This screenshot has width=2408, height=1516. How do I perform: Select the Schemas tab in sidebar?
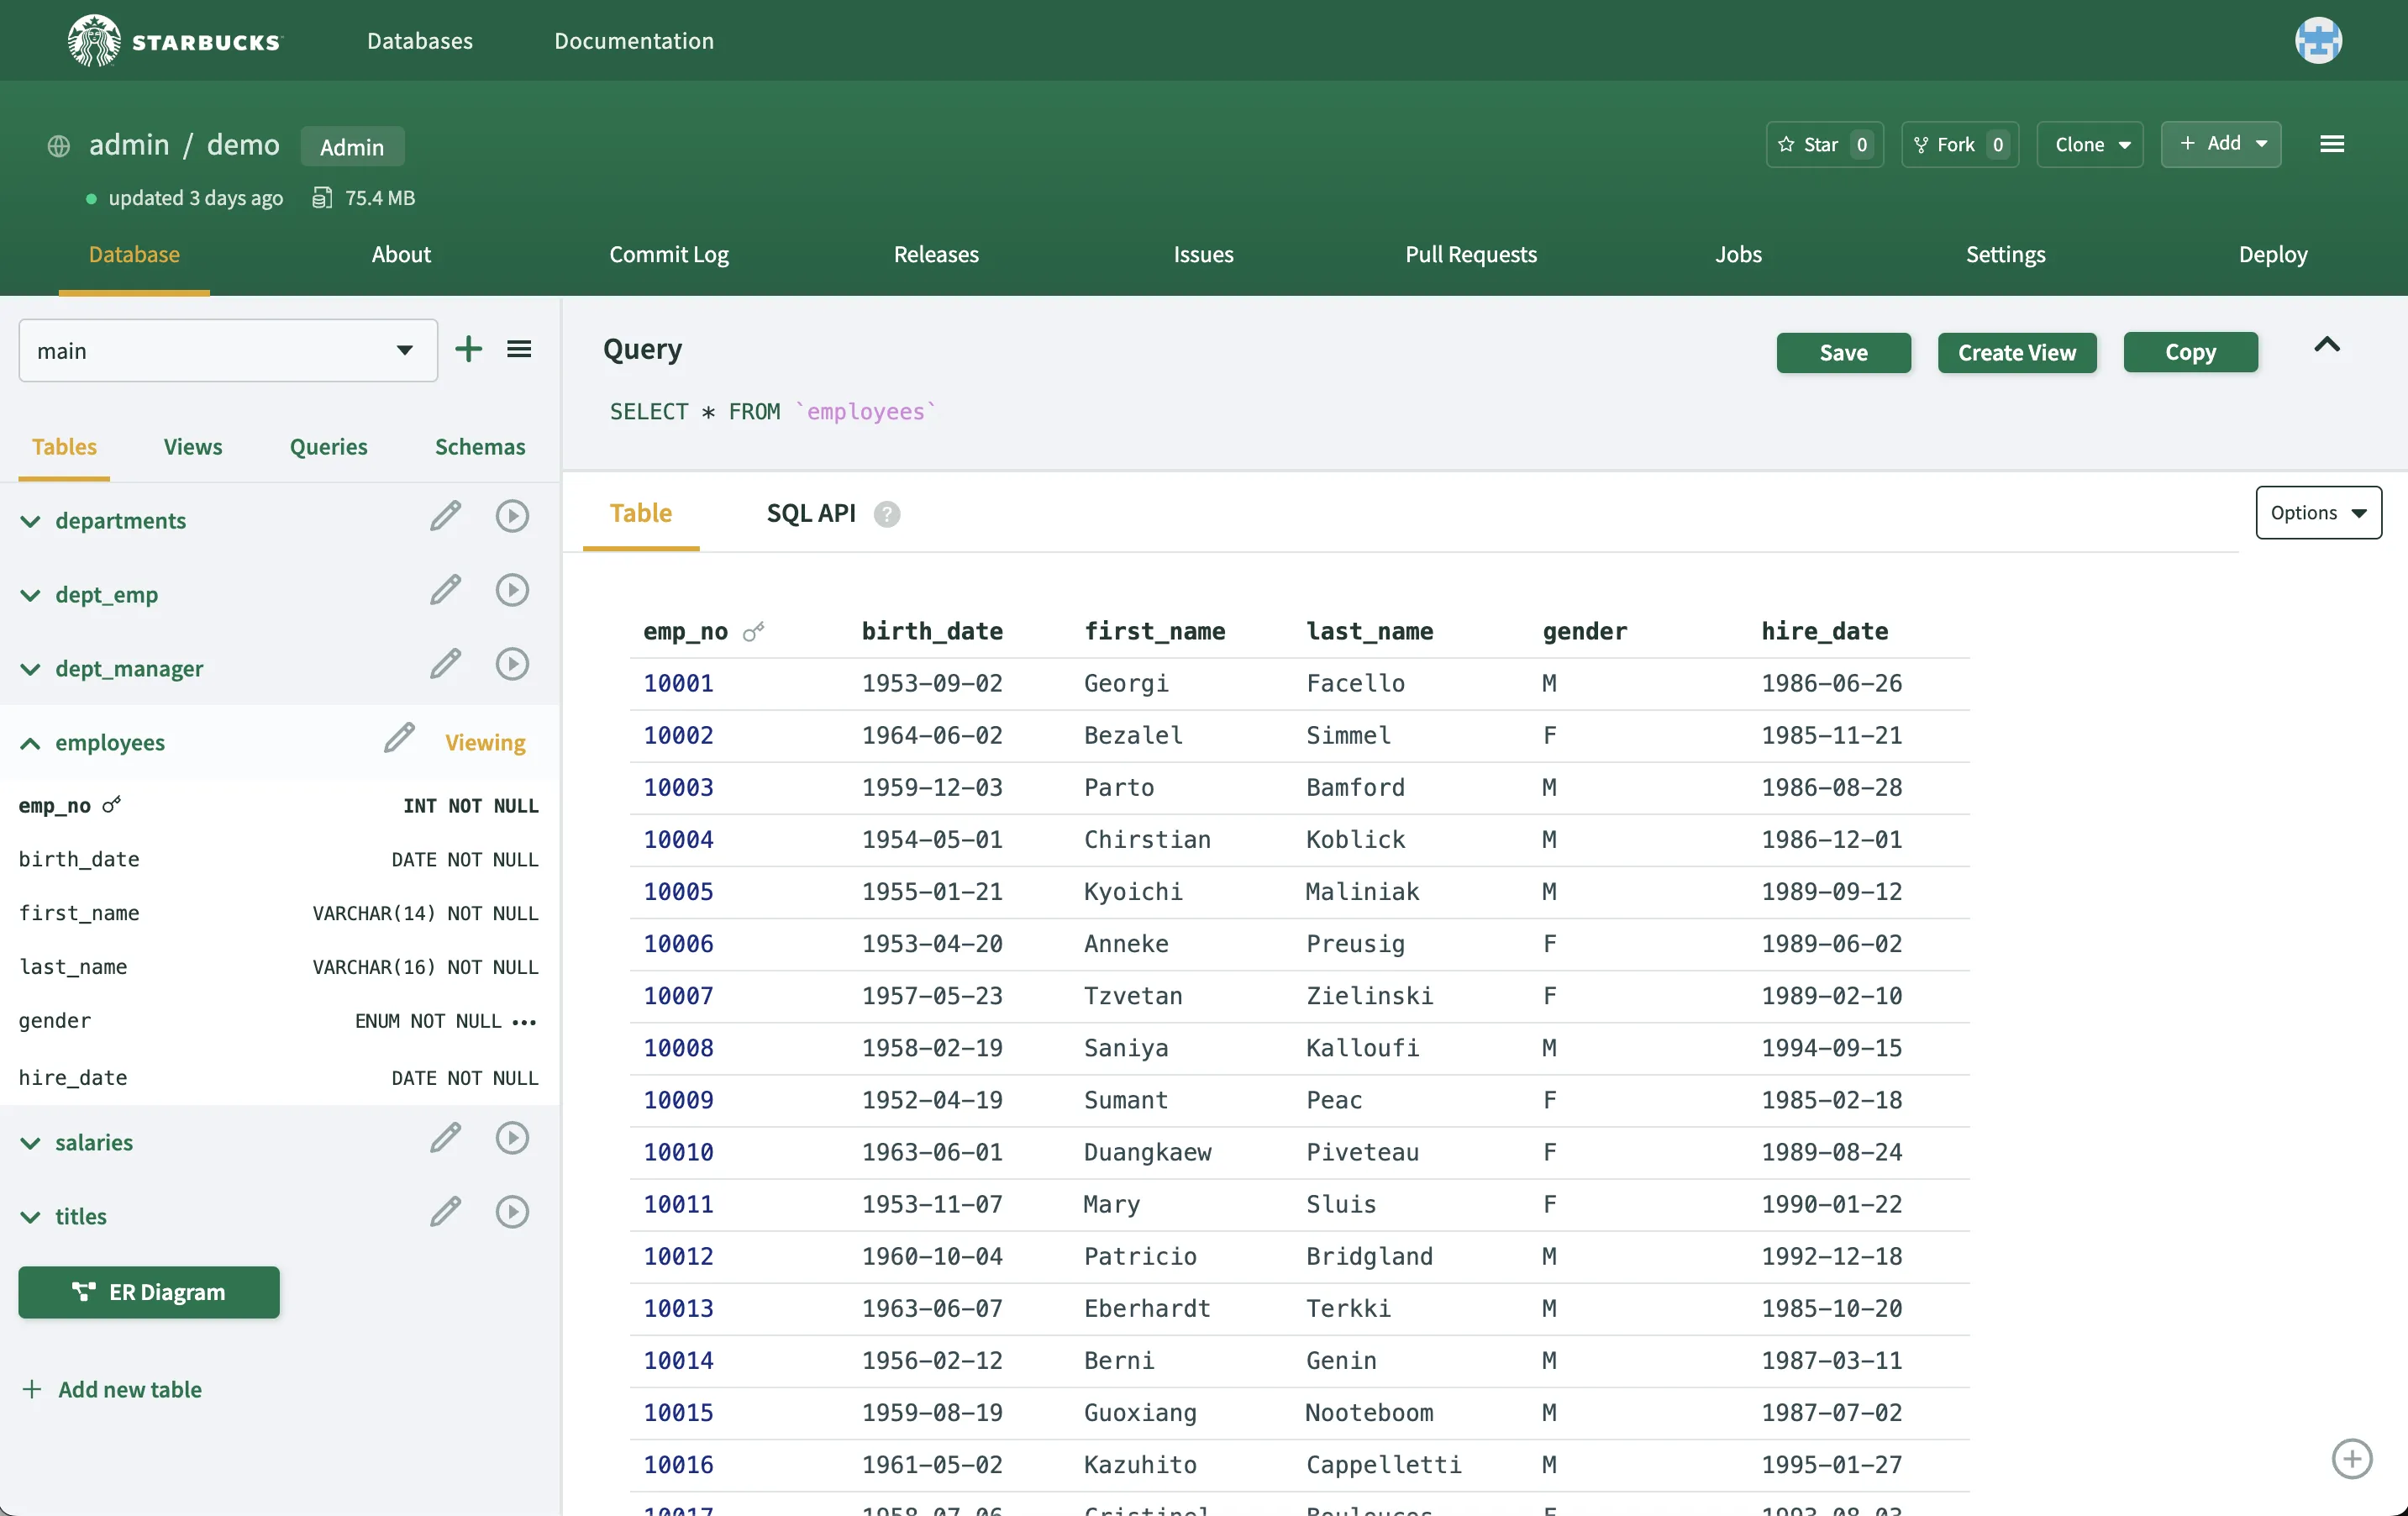click(x=479, y=447)
